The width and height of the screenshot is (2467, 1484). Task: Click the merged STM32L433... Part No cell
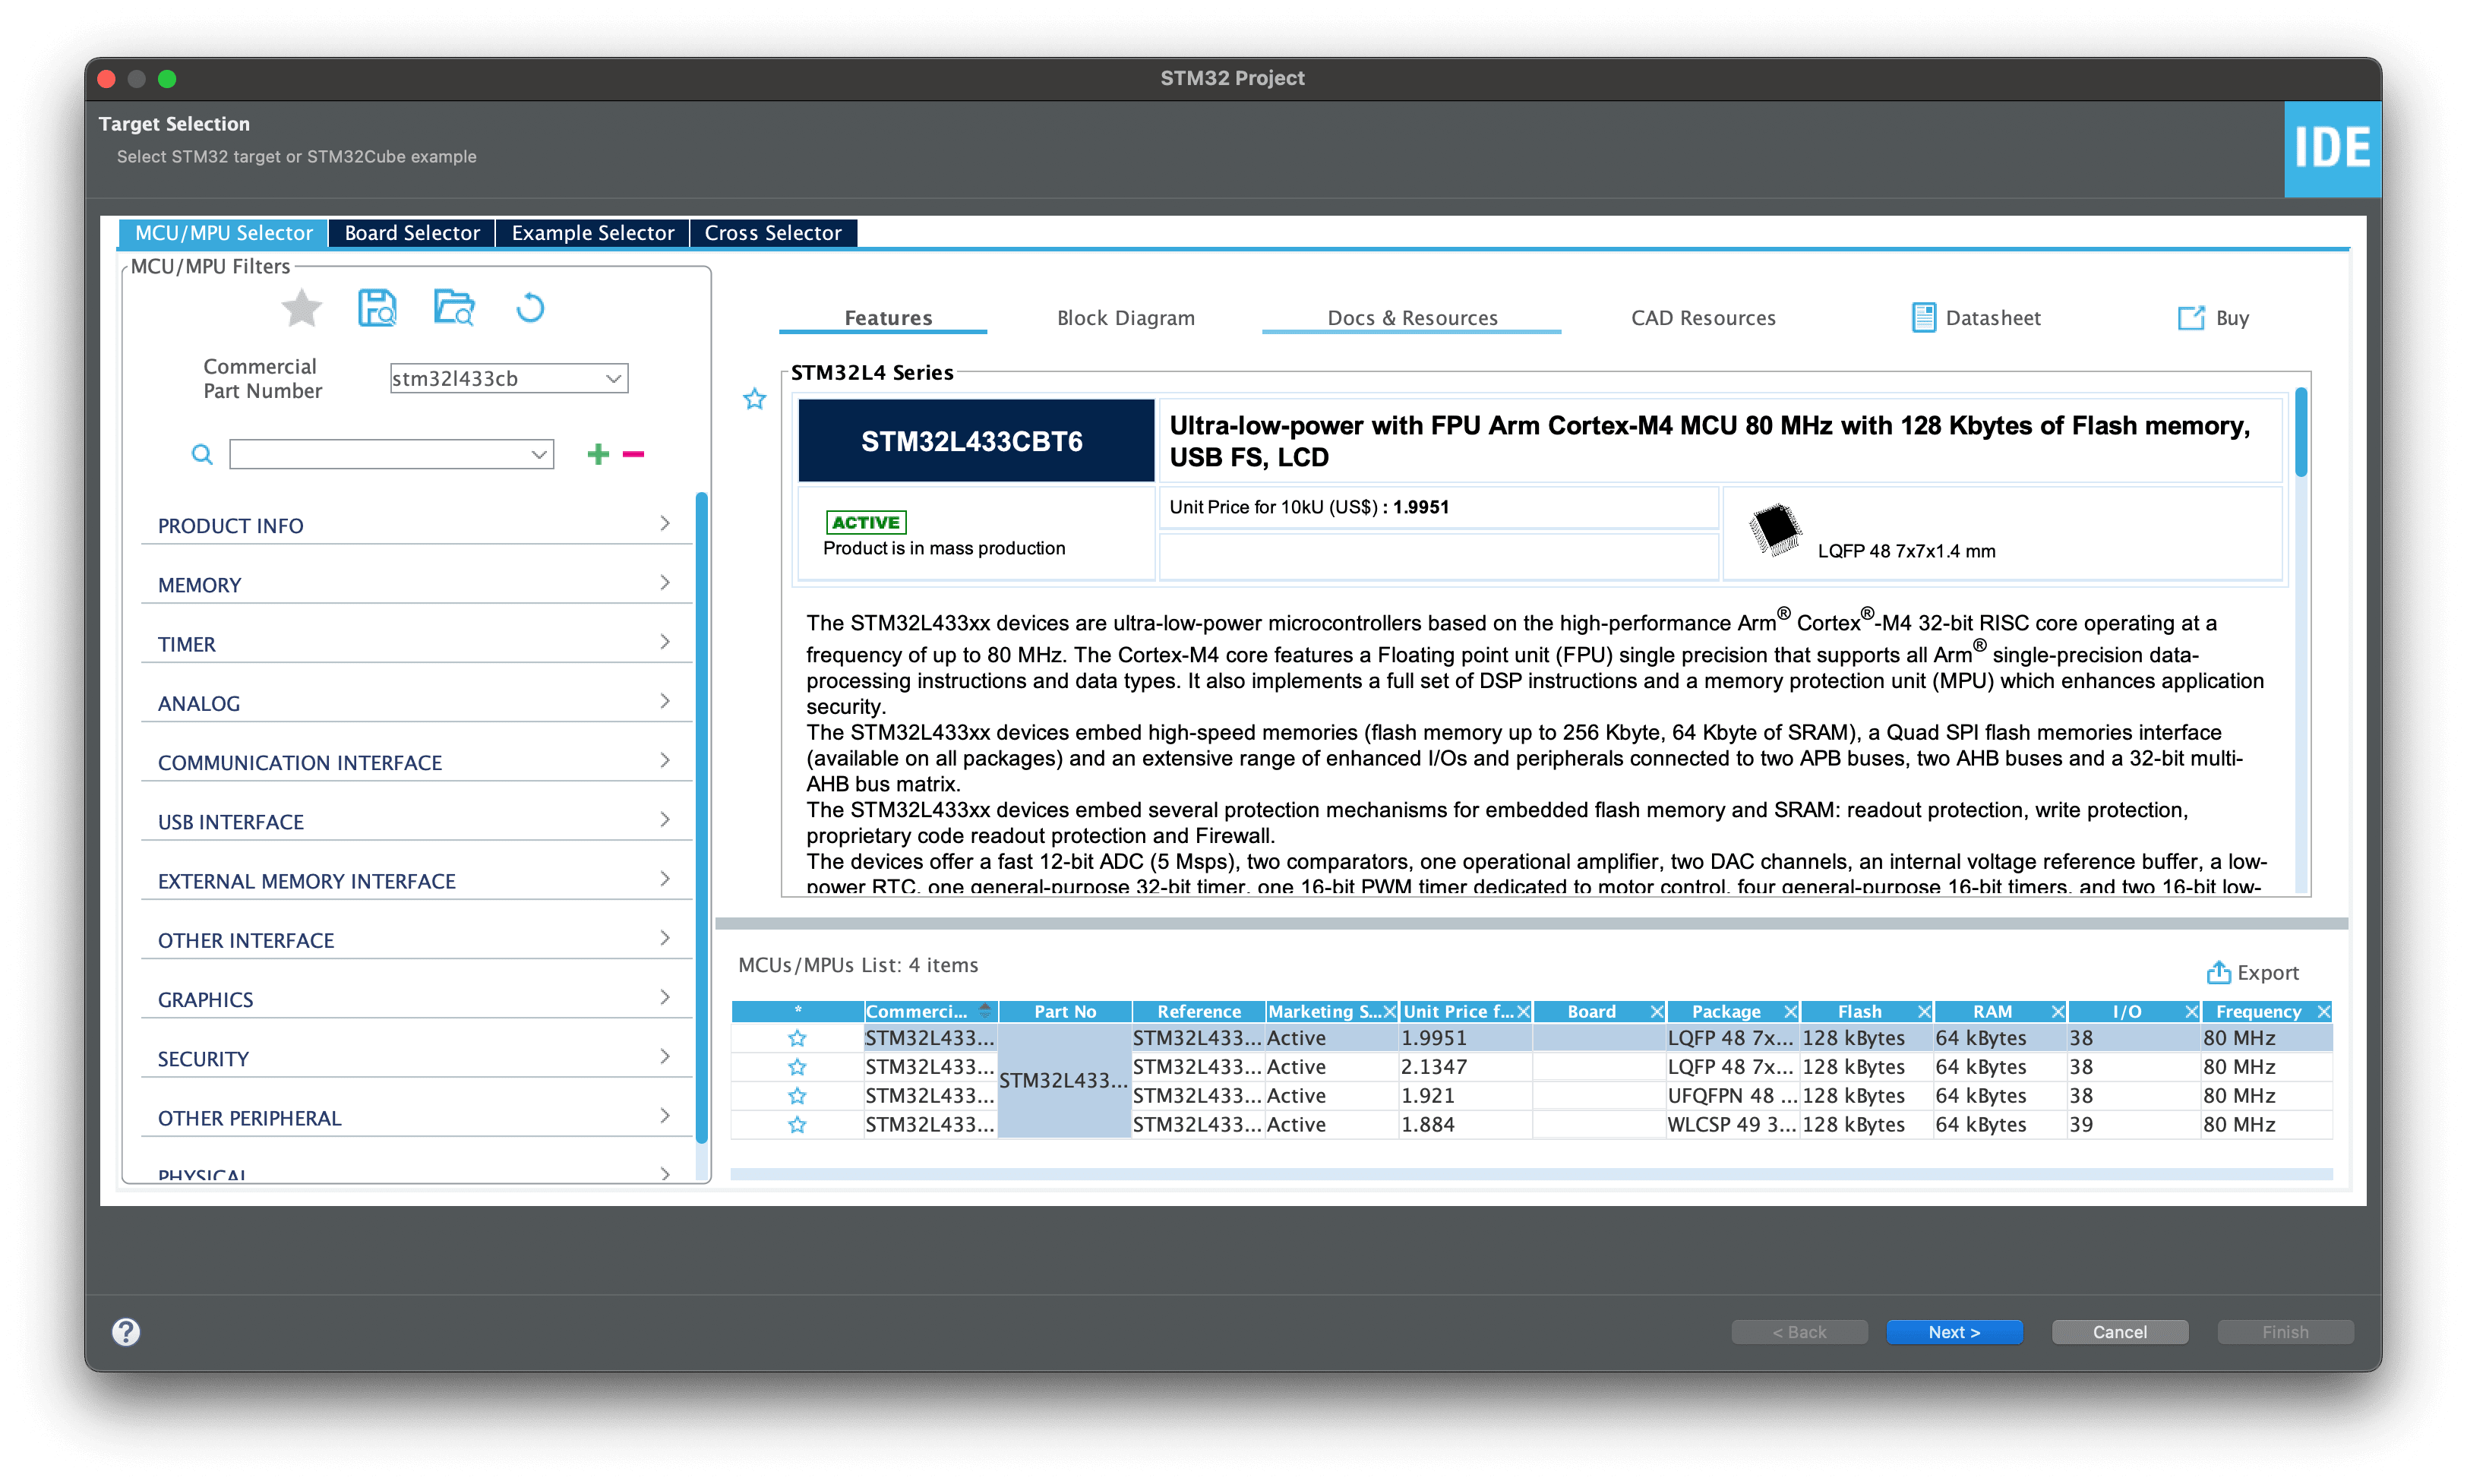tap(1064, 1081)
